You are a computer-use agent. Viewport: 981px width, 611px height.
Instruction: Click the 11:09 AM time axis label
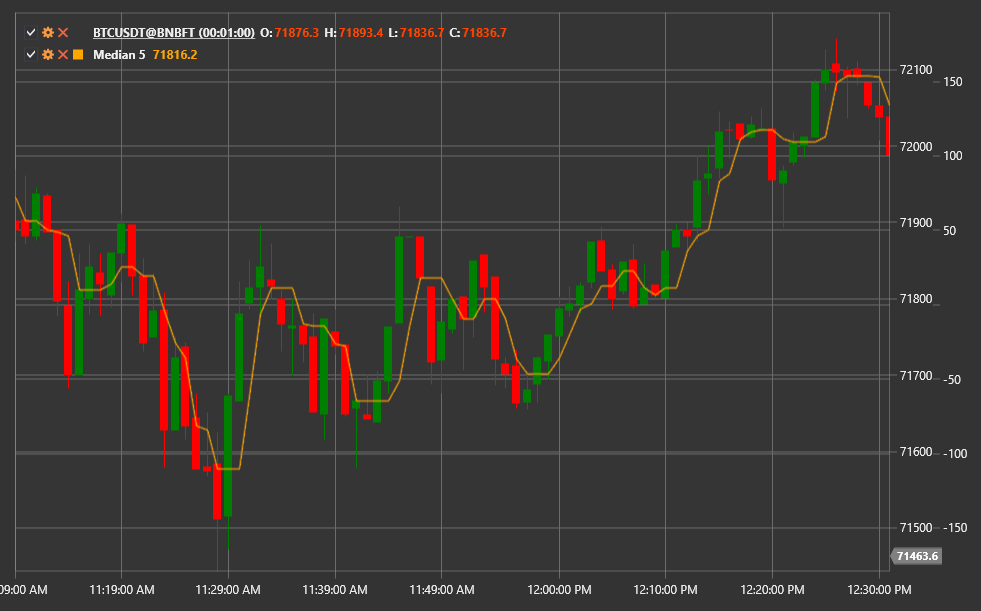[22, 590]
